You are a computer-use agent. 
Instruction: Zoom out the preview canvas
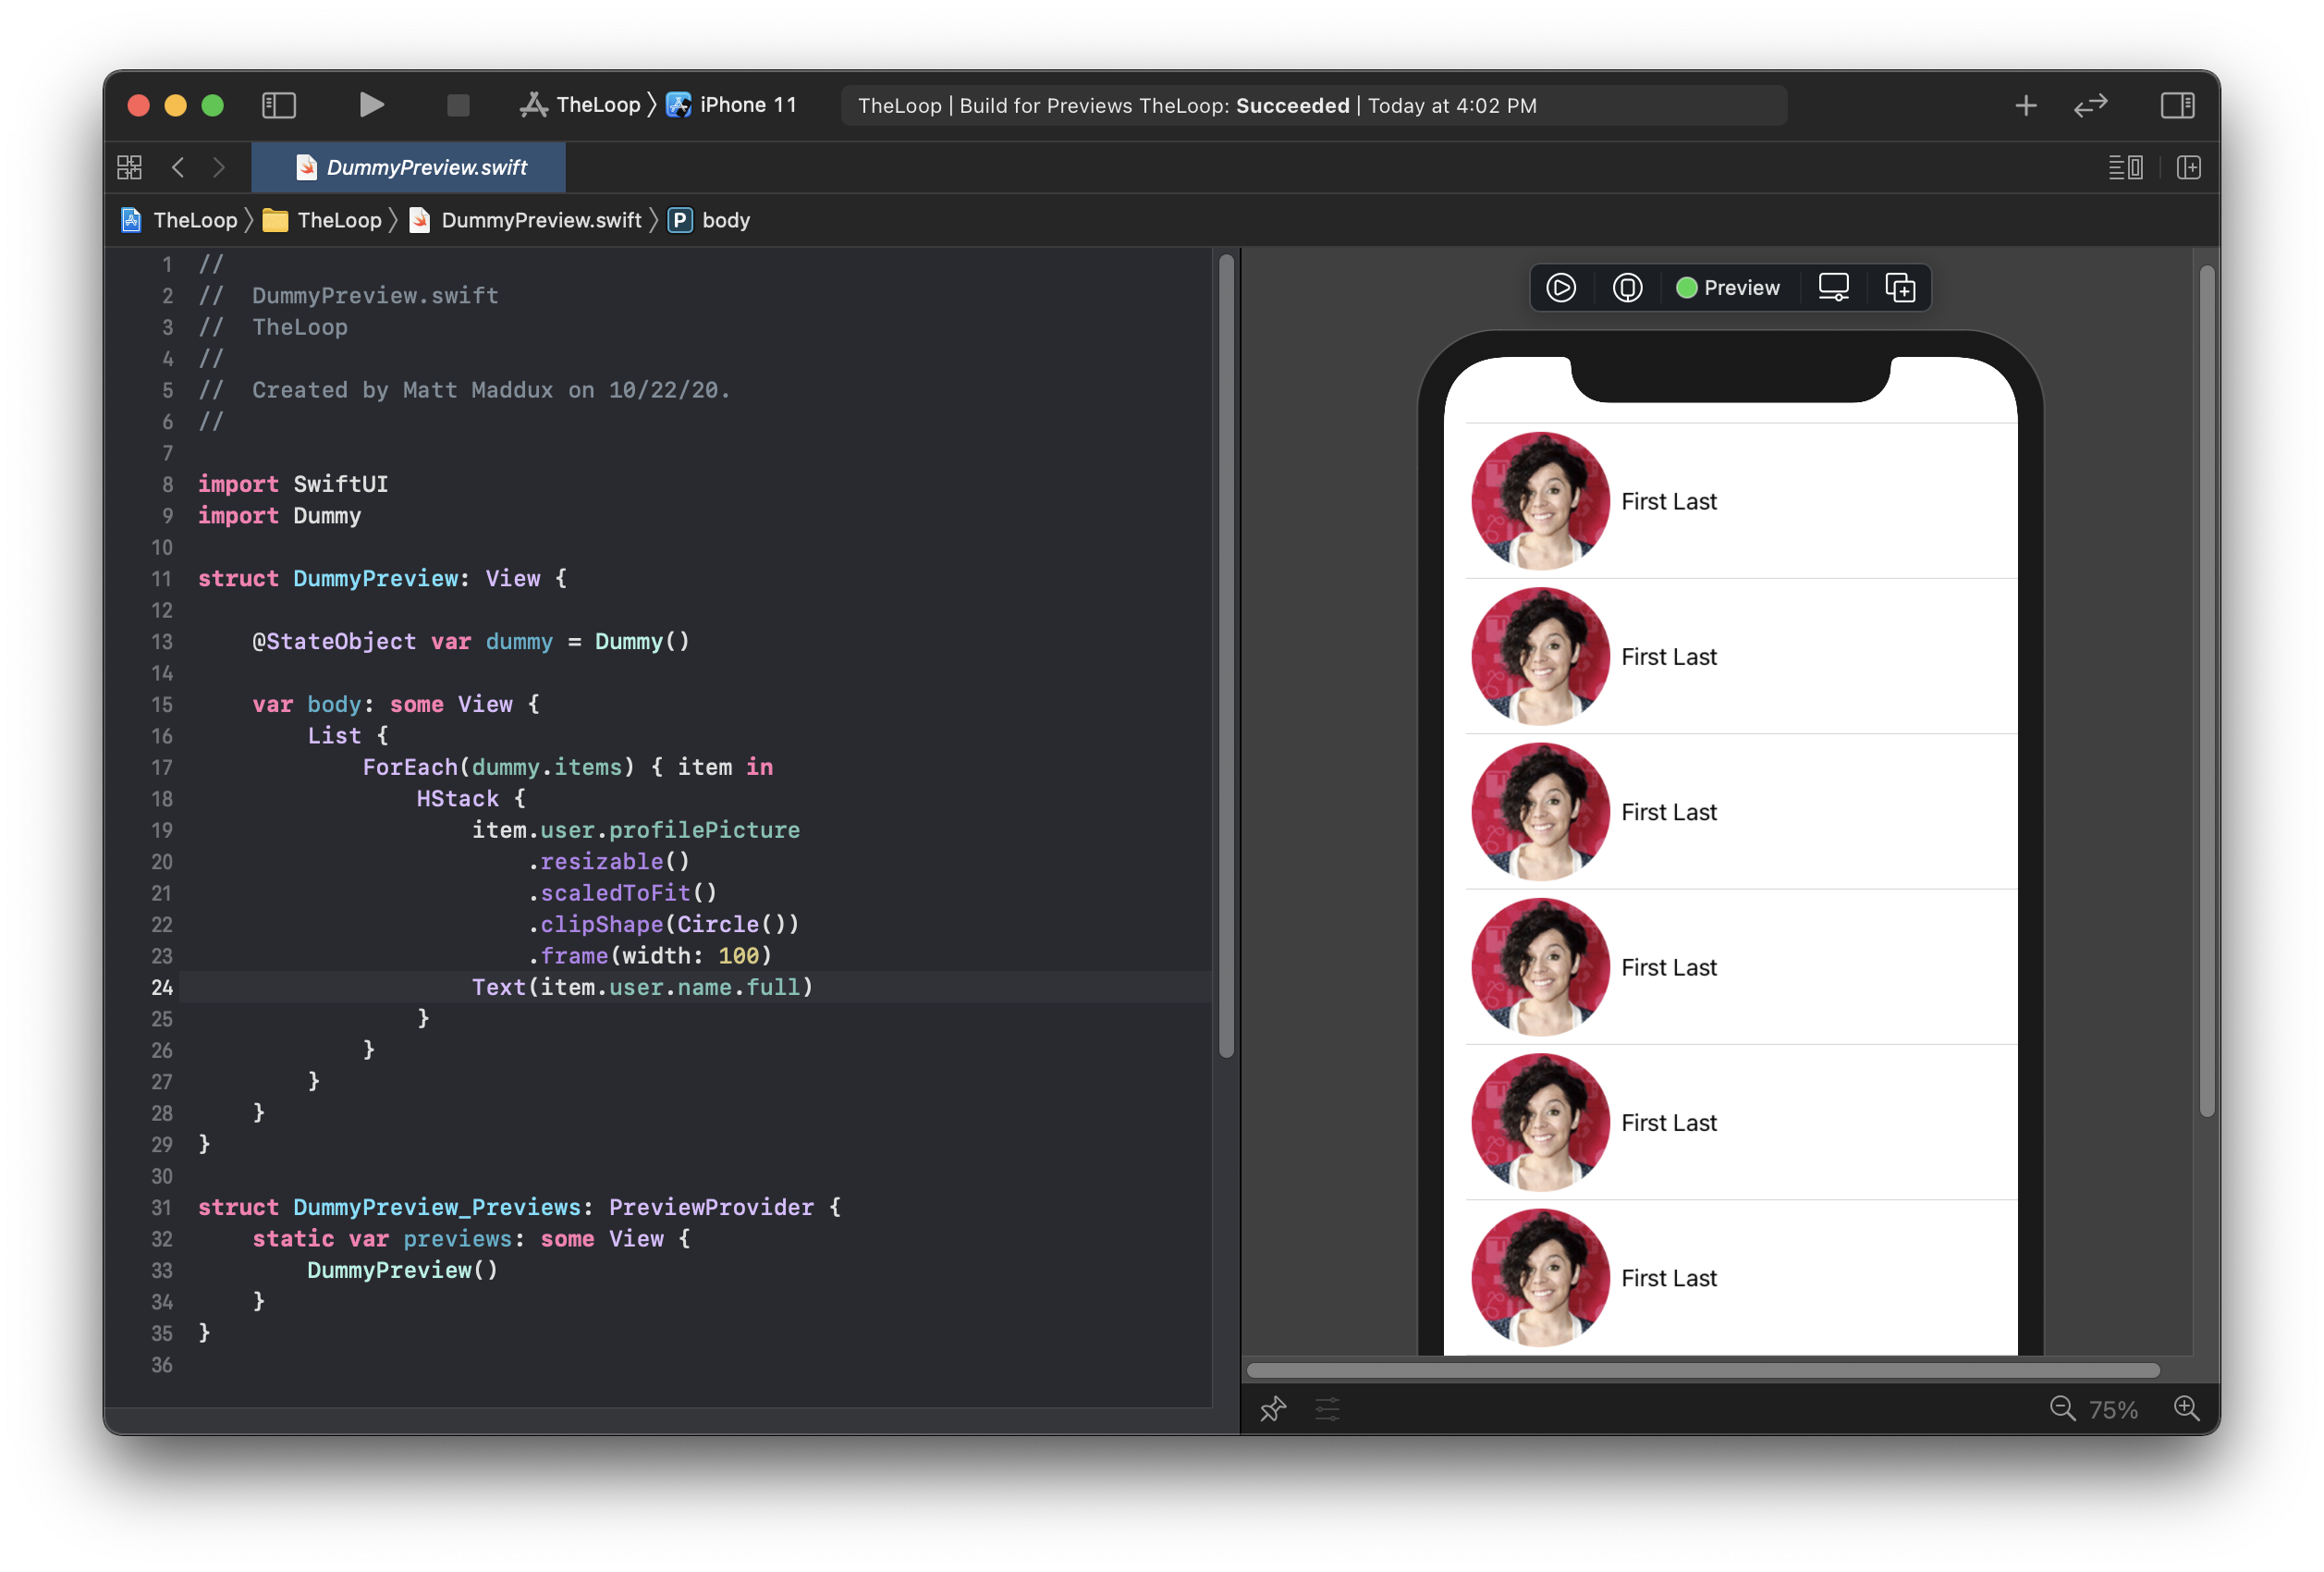tap(2062, 1409)
